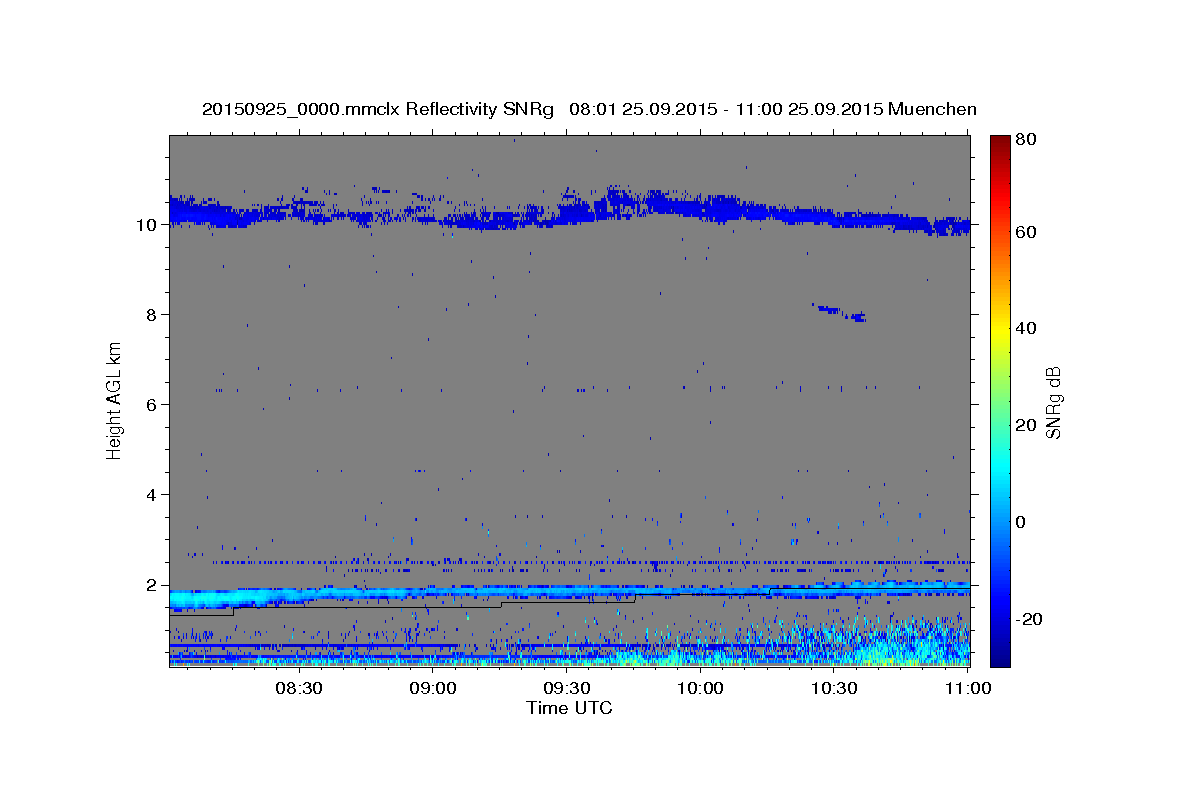Click the colorbar value '-20'
Viewport: 1200px width, 800px height.
tap(1028, 620)
